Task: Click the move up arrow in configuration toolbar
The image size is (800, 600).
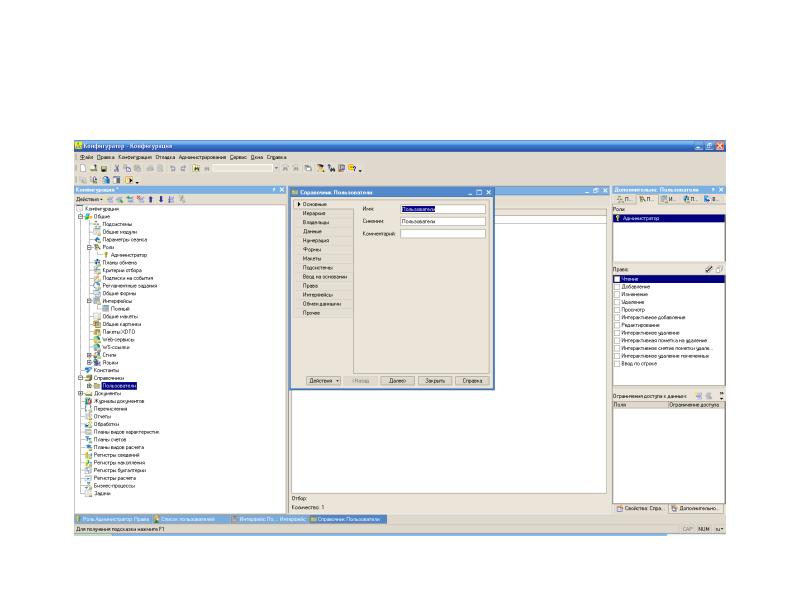Action: tap(151, 199)
